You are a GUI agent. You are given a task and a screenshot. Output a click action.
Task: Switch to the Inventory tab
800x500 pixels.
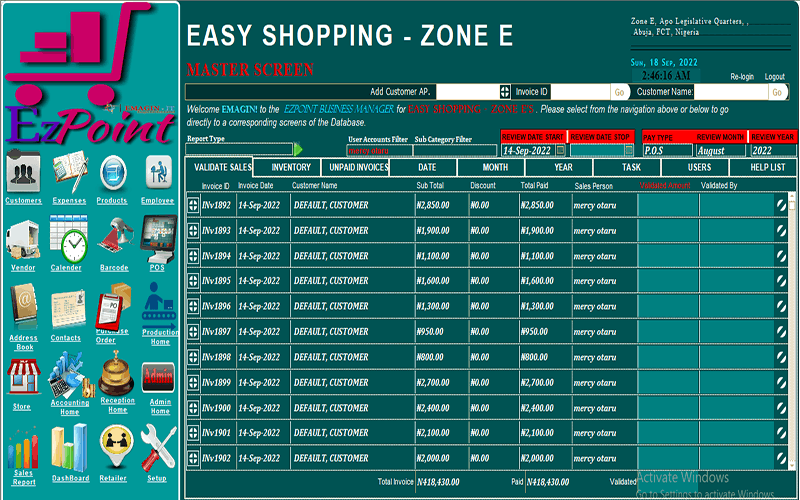291,168
